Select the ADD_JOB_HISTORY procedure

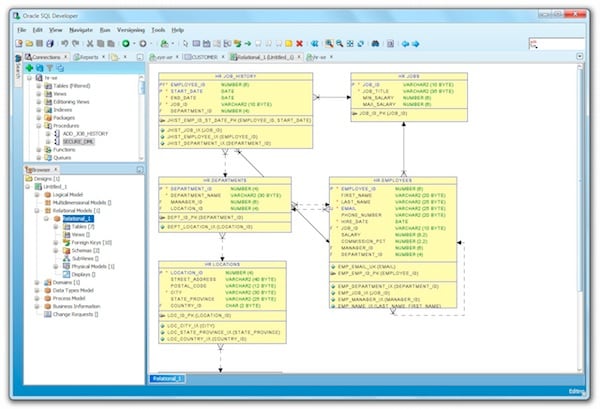[x=85, y=134]
